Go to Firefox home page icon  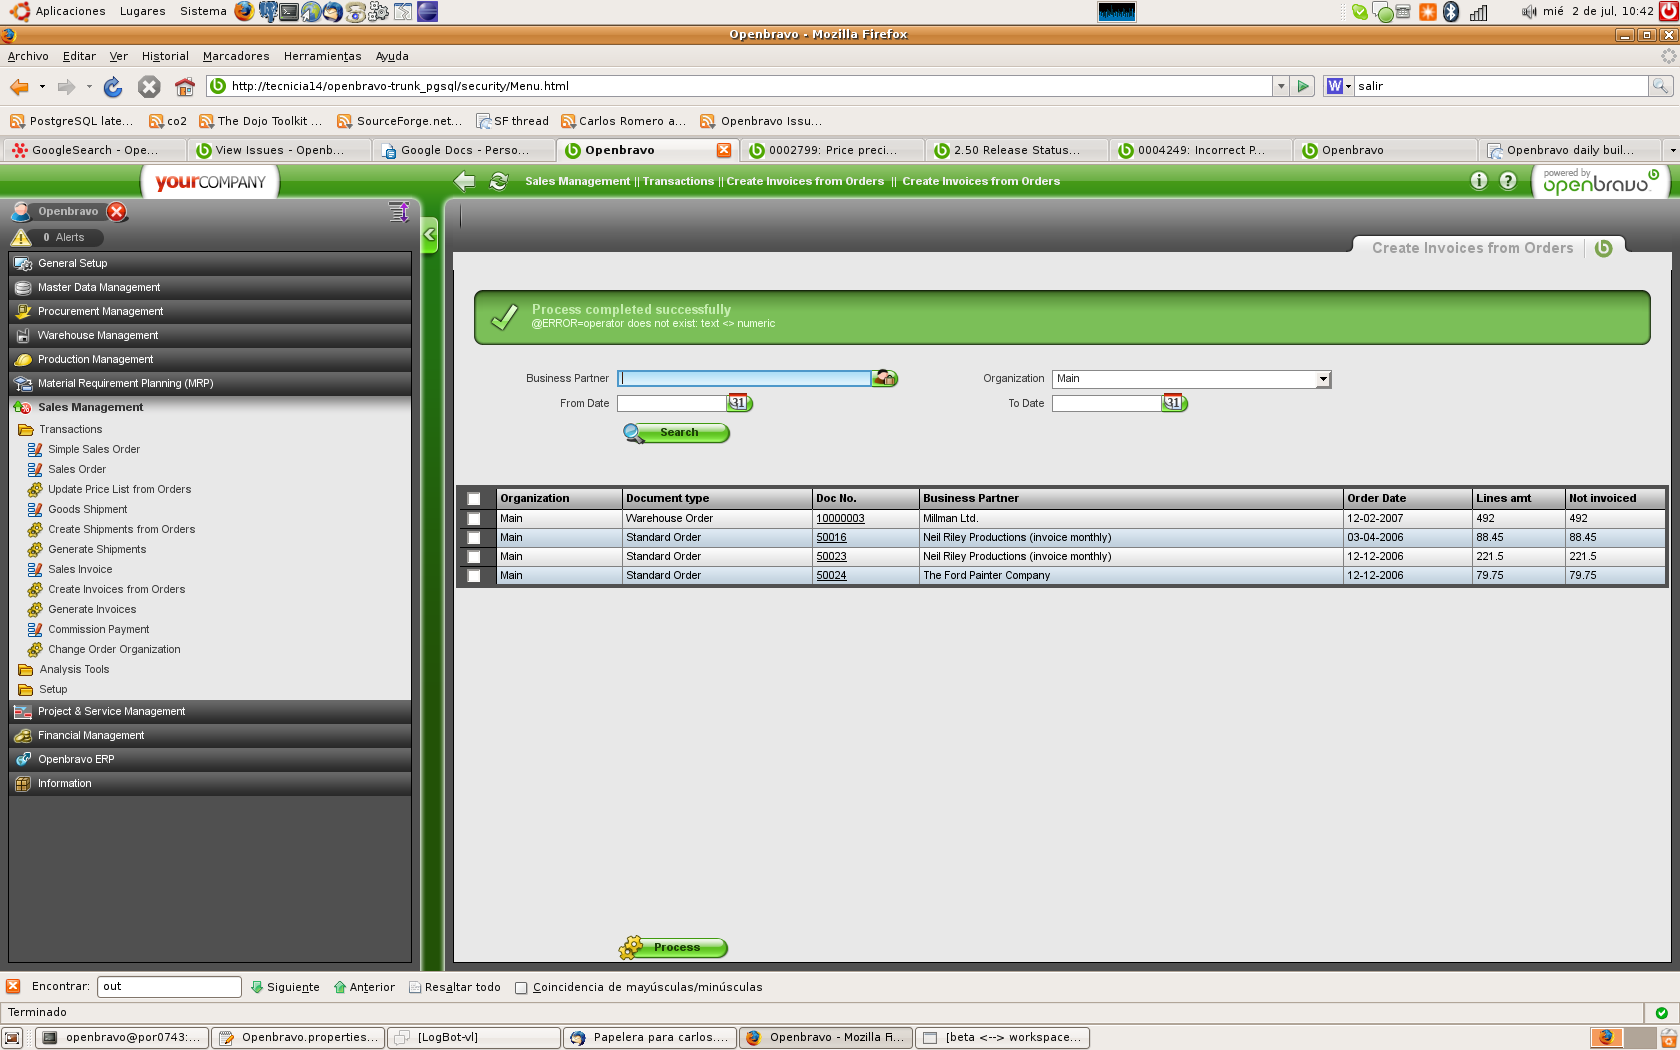coord(185,87)
